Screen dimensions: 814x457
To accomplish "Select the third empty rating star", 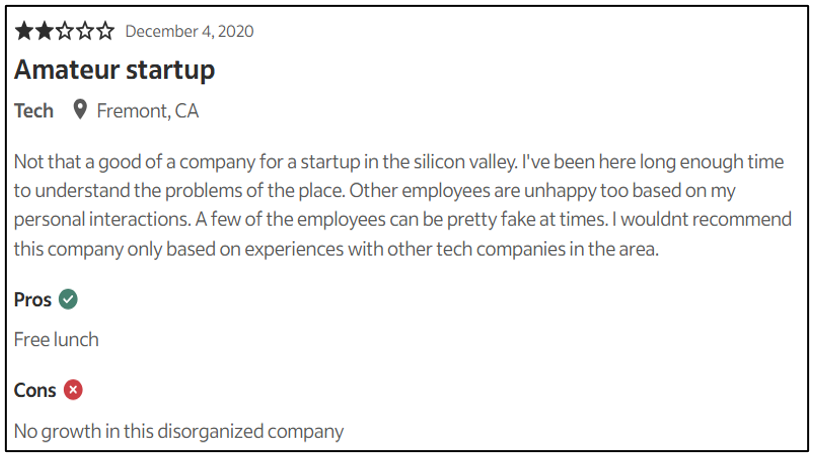I will (x=64, y=31).
